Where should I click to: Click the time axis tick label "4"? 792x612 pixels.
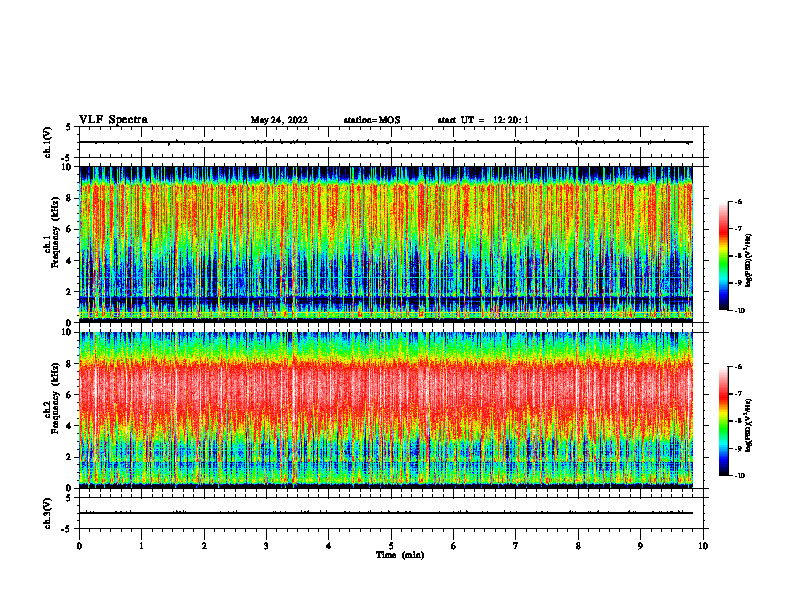pos(329,546)
